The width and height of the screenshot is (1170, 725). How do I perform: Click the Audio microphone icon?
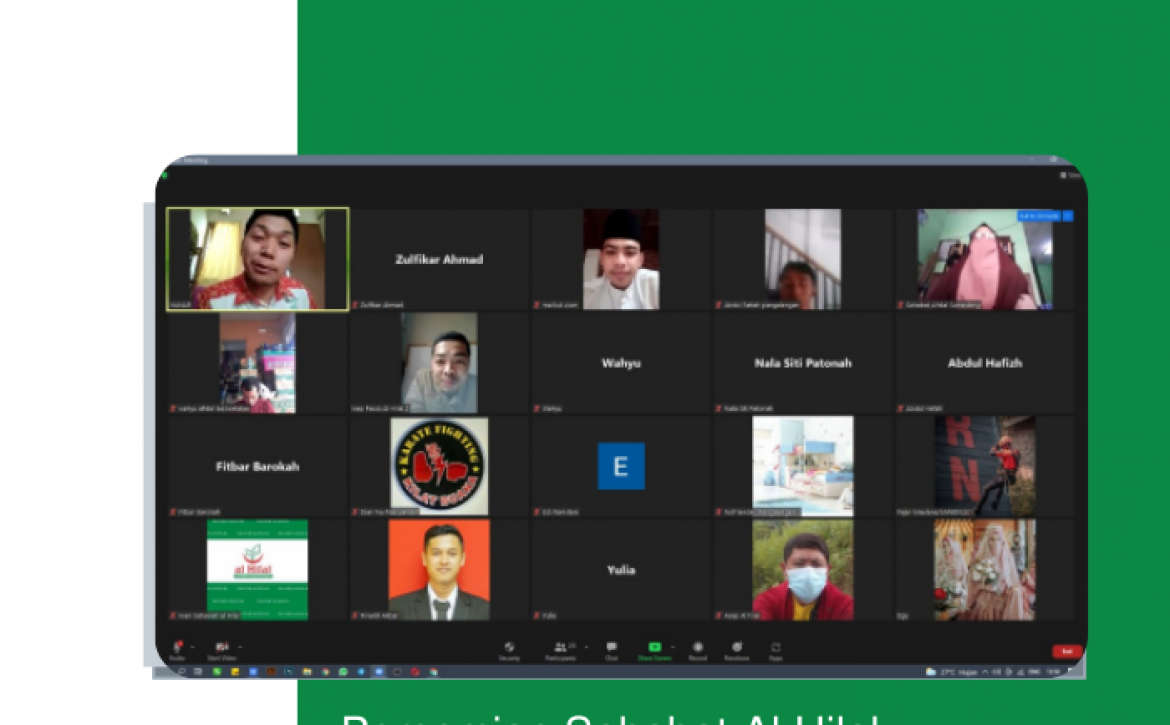[178, 647]
